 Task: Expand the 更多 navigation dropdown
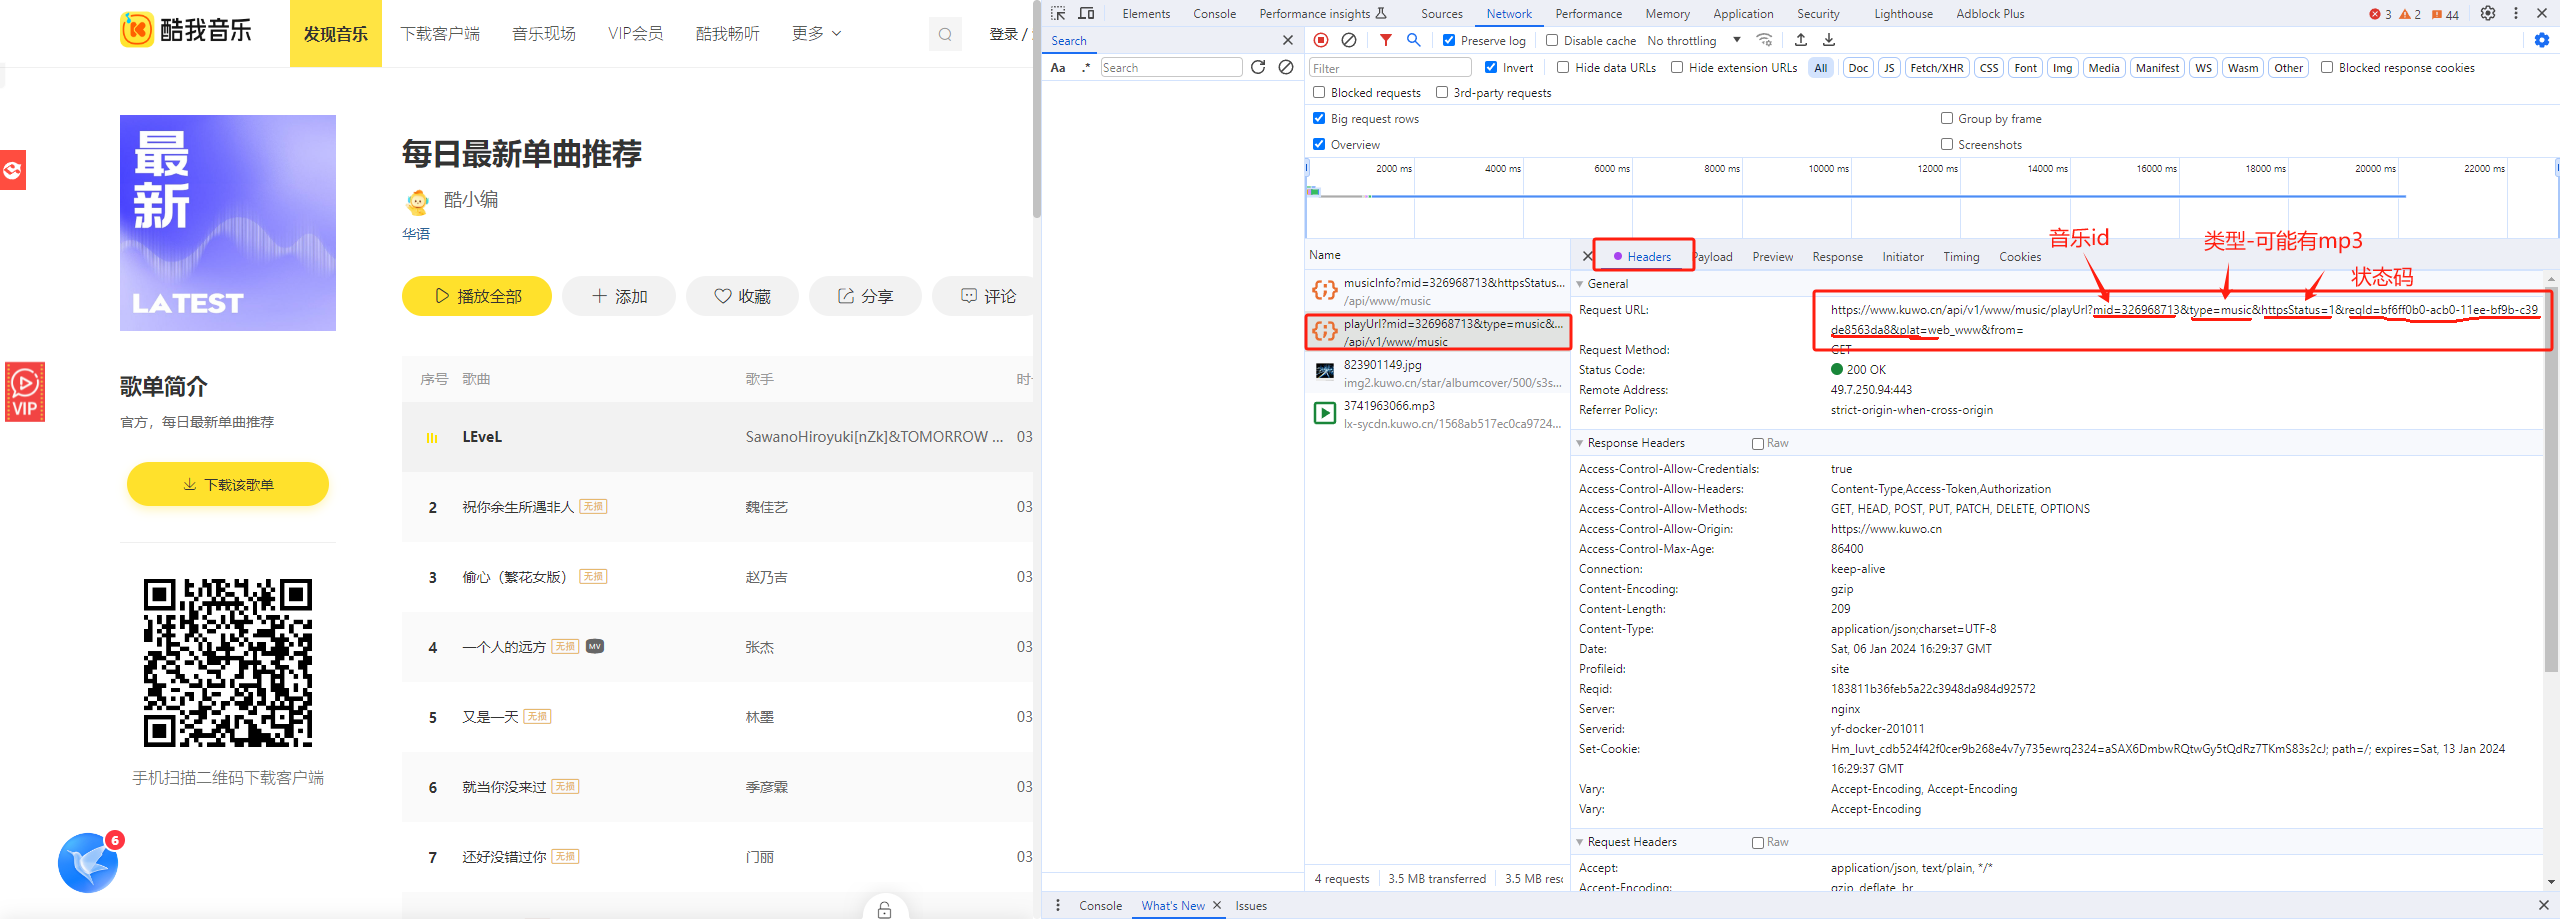pyautogui.click(x=817, y=34)
